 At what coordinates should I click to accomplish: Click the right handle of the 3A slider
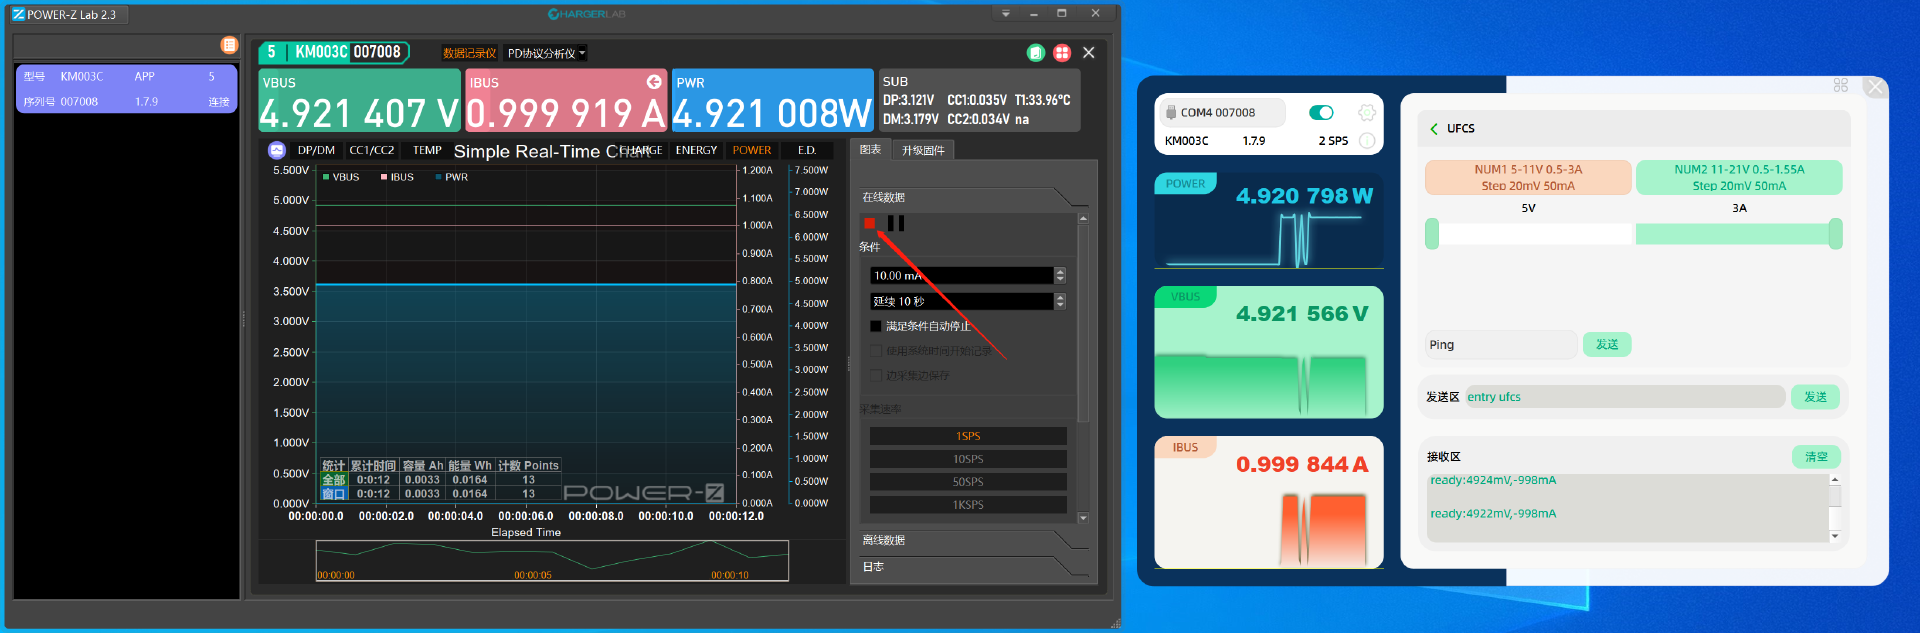coord(1835,234)
